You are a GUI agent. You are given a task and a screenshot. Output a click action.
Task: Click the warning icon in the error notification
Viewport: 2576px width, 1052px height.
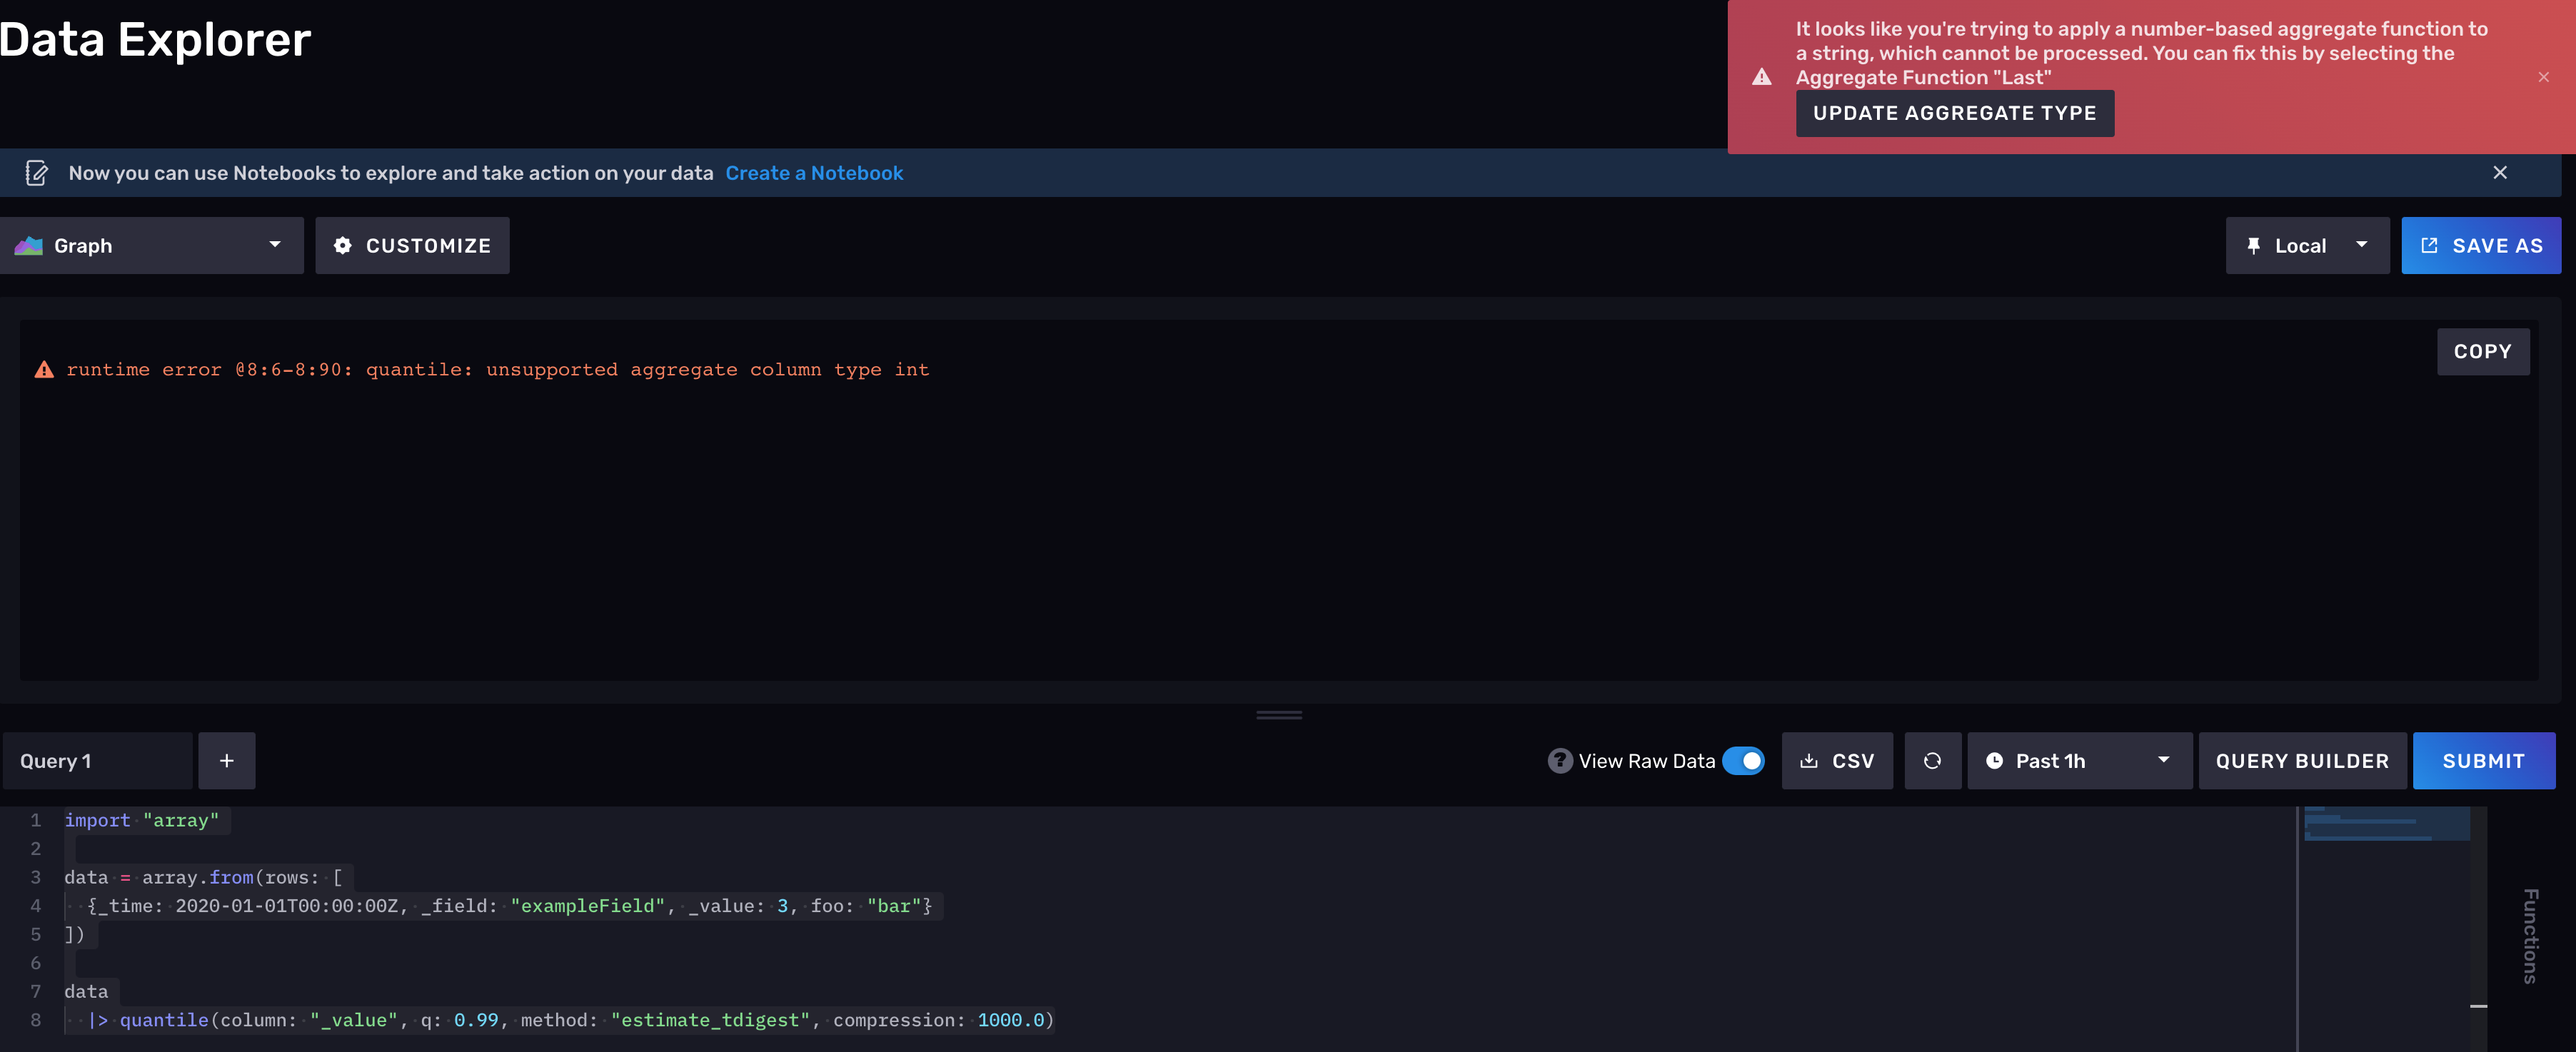point(1762,77)
